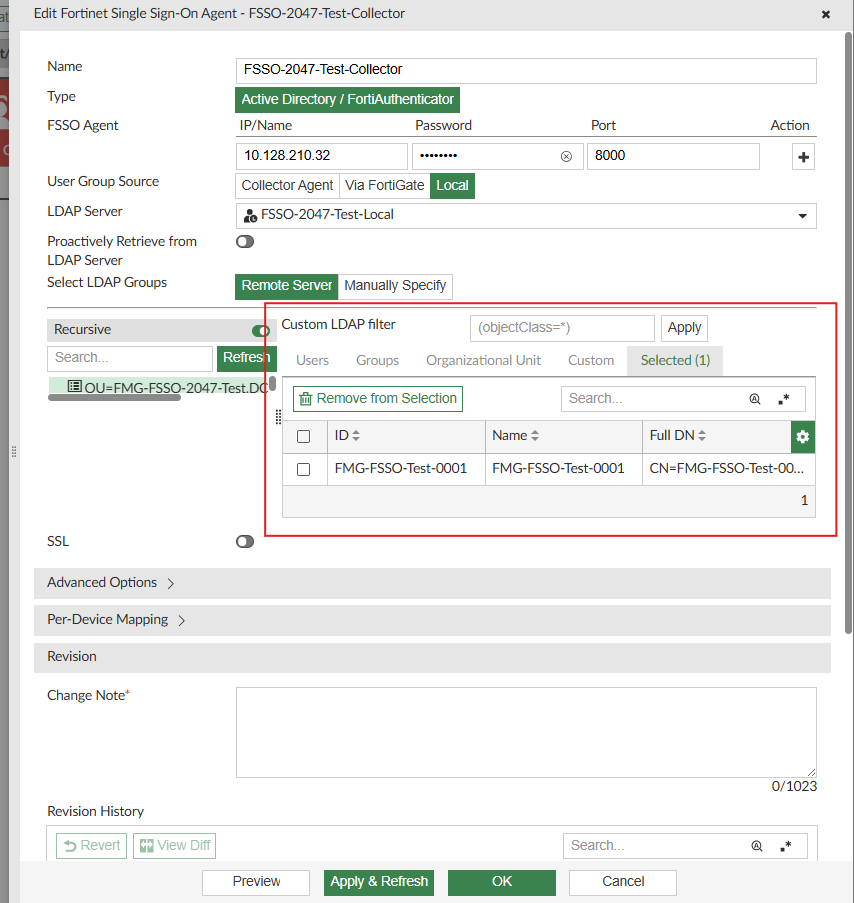Open the Custom tab
The image size is (854, 903).
[591, 361]
